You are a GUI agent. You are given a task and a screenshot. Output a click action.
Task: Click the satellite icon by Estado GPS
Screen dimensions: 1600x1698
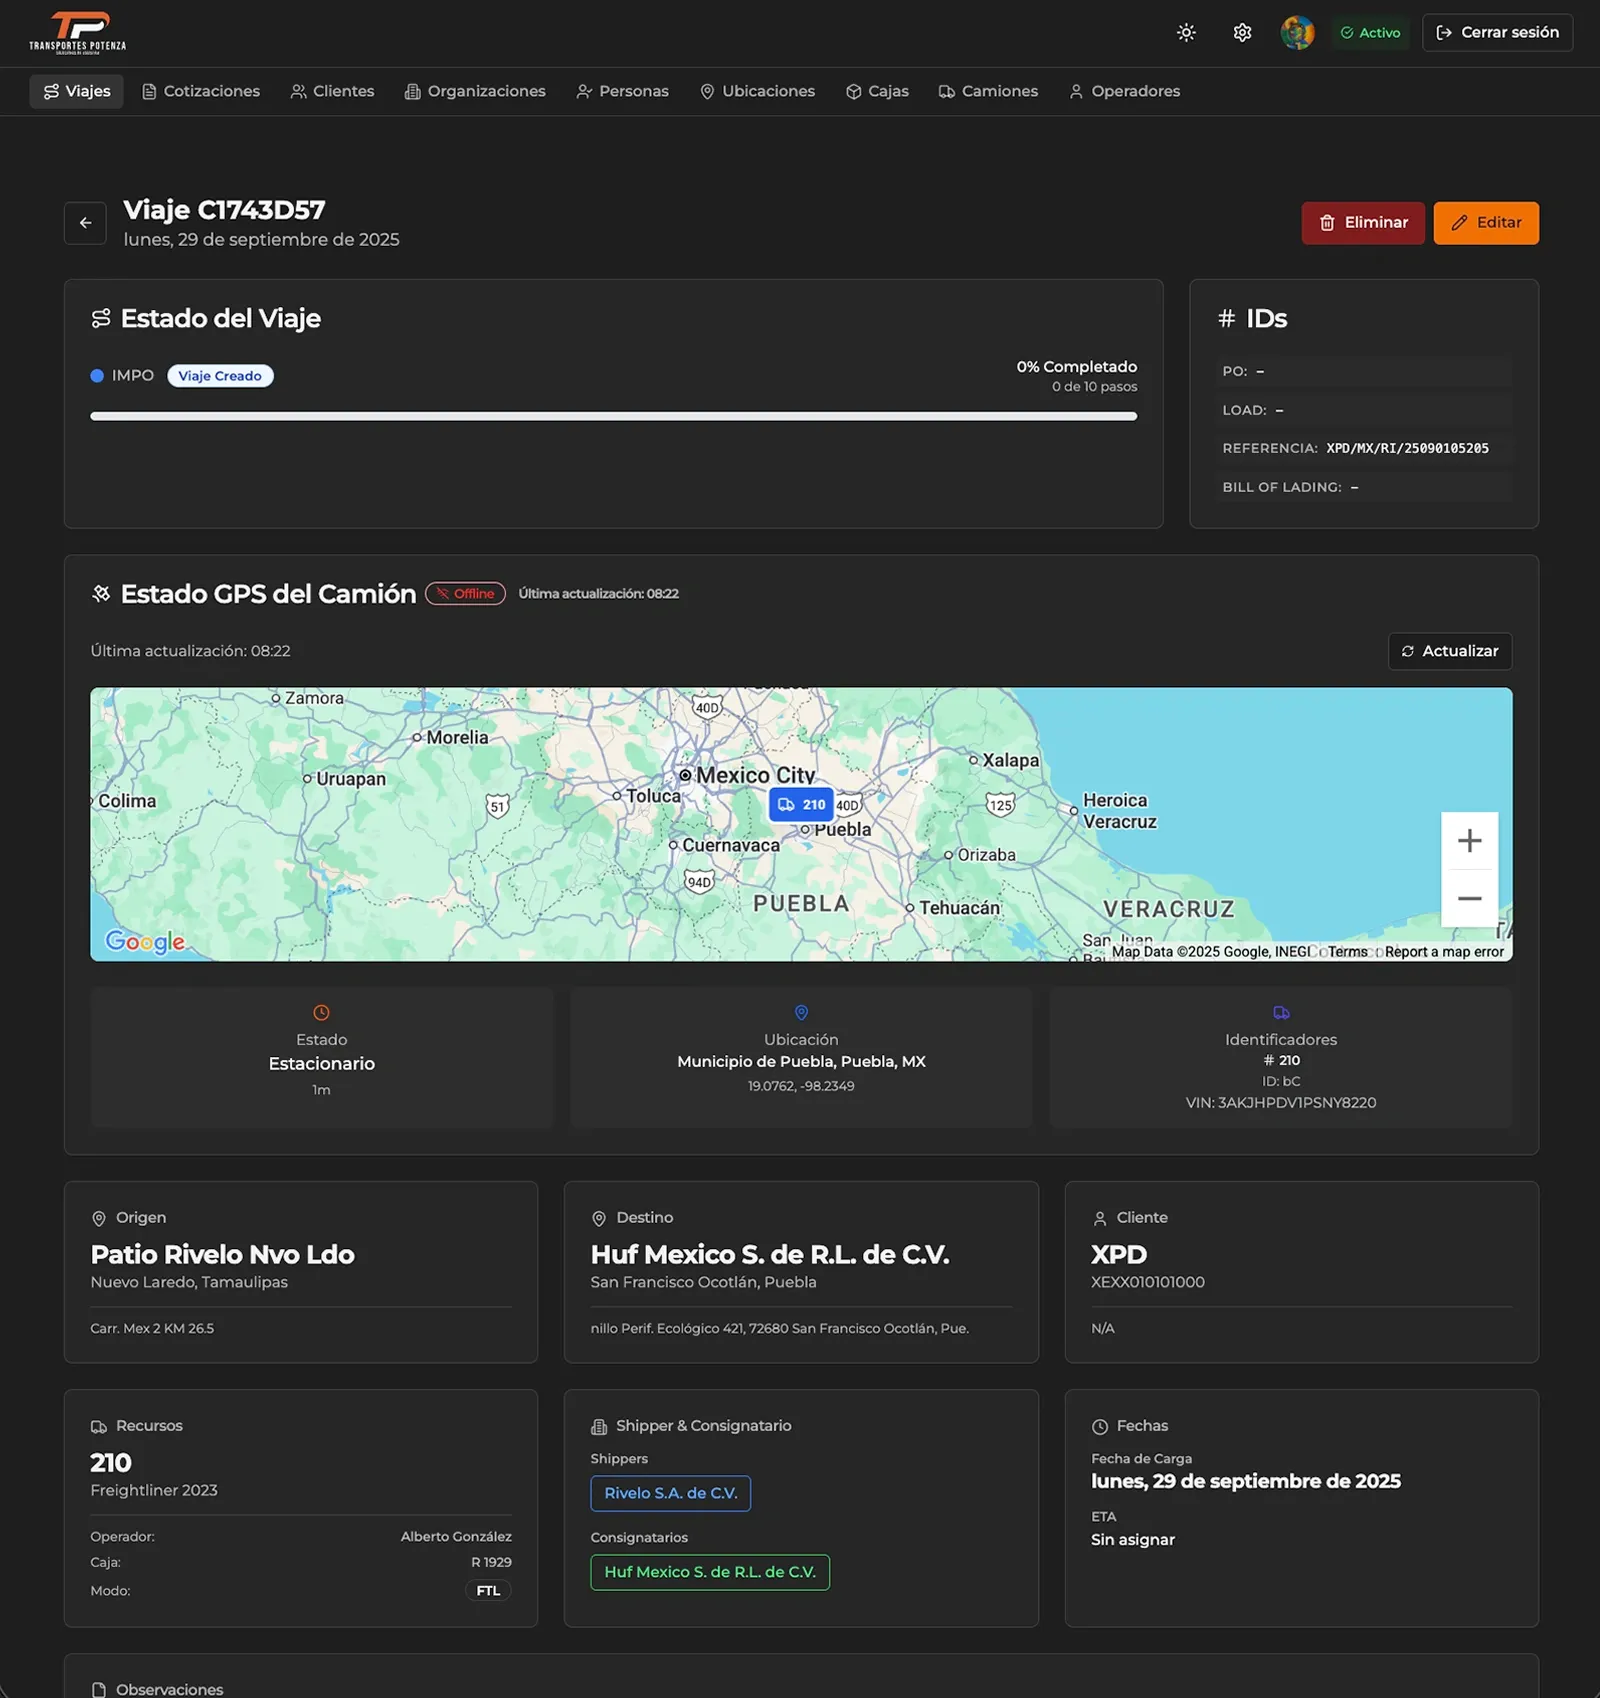point(101,594)
